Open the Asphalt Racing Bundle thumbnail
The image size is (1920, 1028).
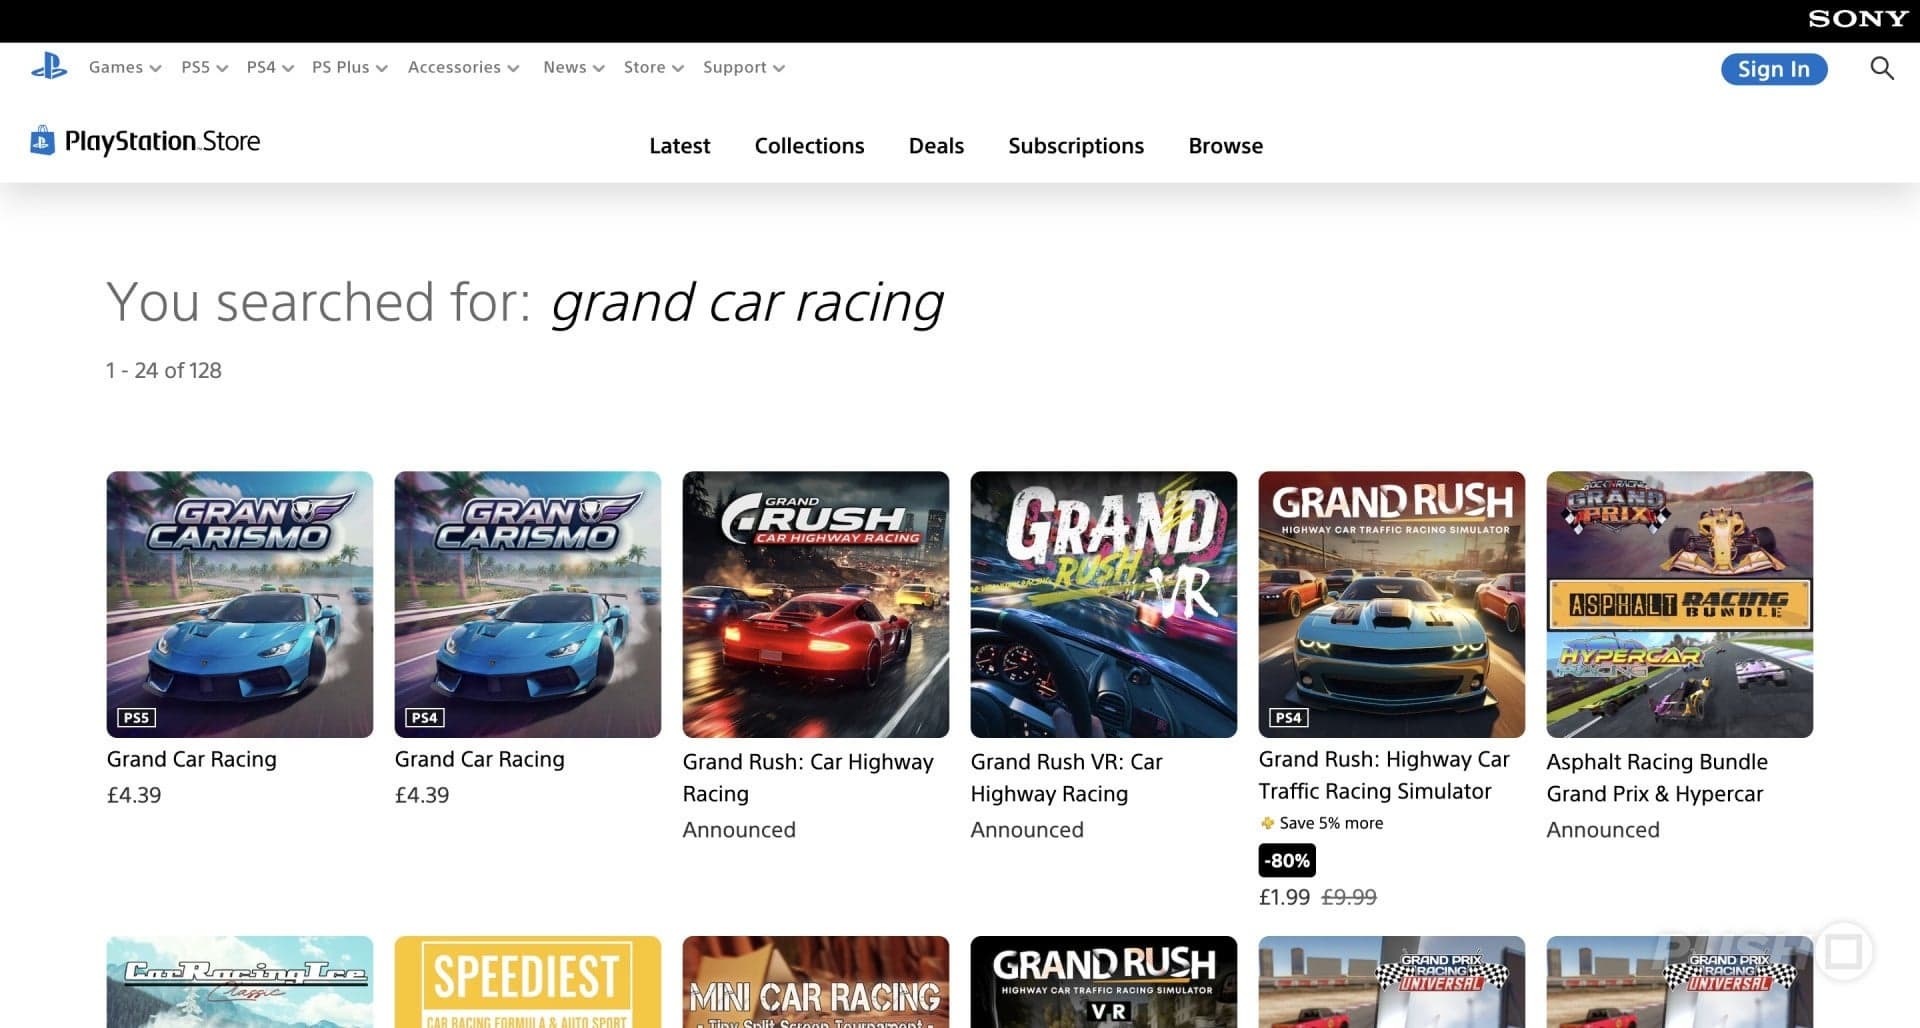(1679, 604)
